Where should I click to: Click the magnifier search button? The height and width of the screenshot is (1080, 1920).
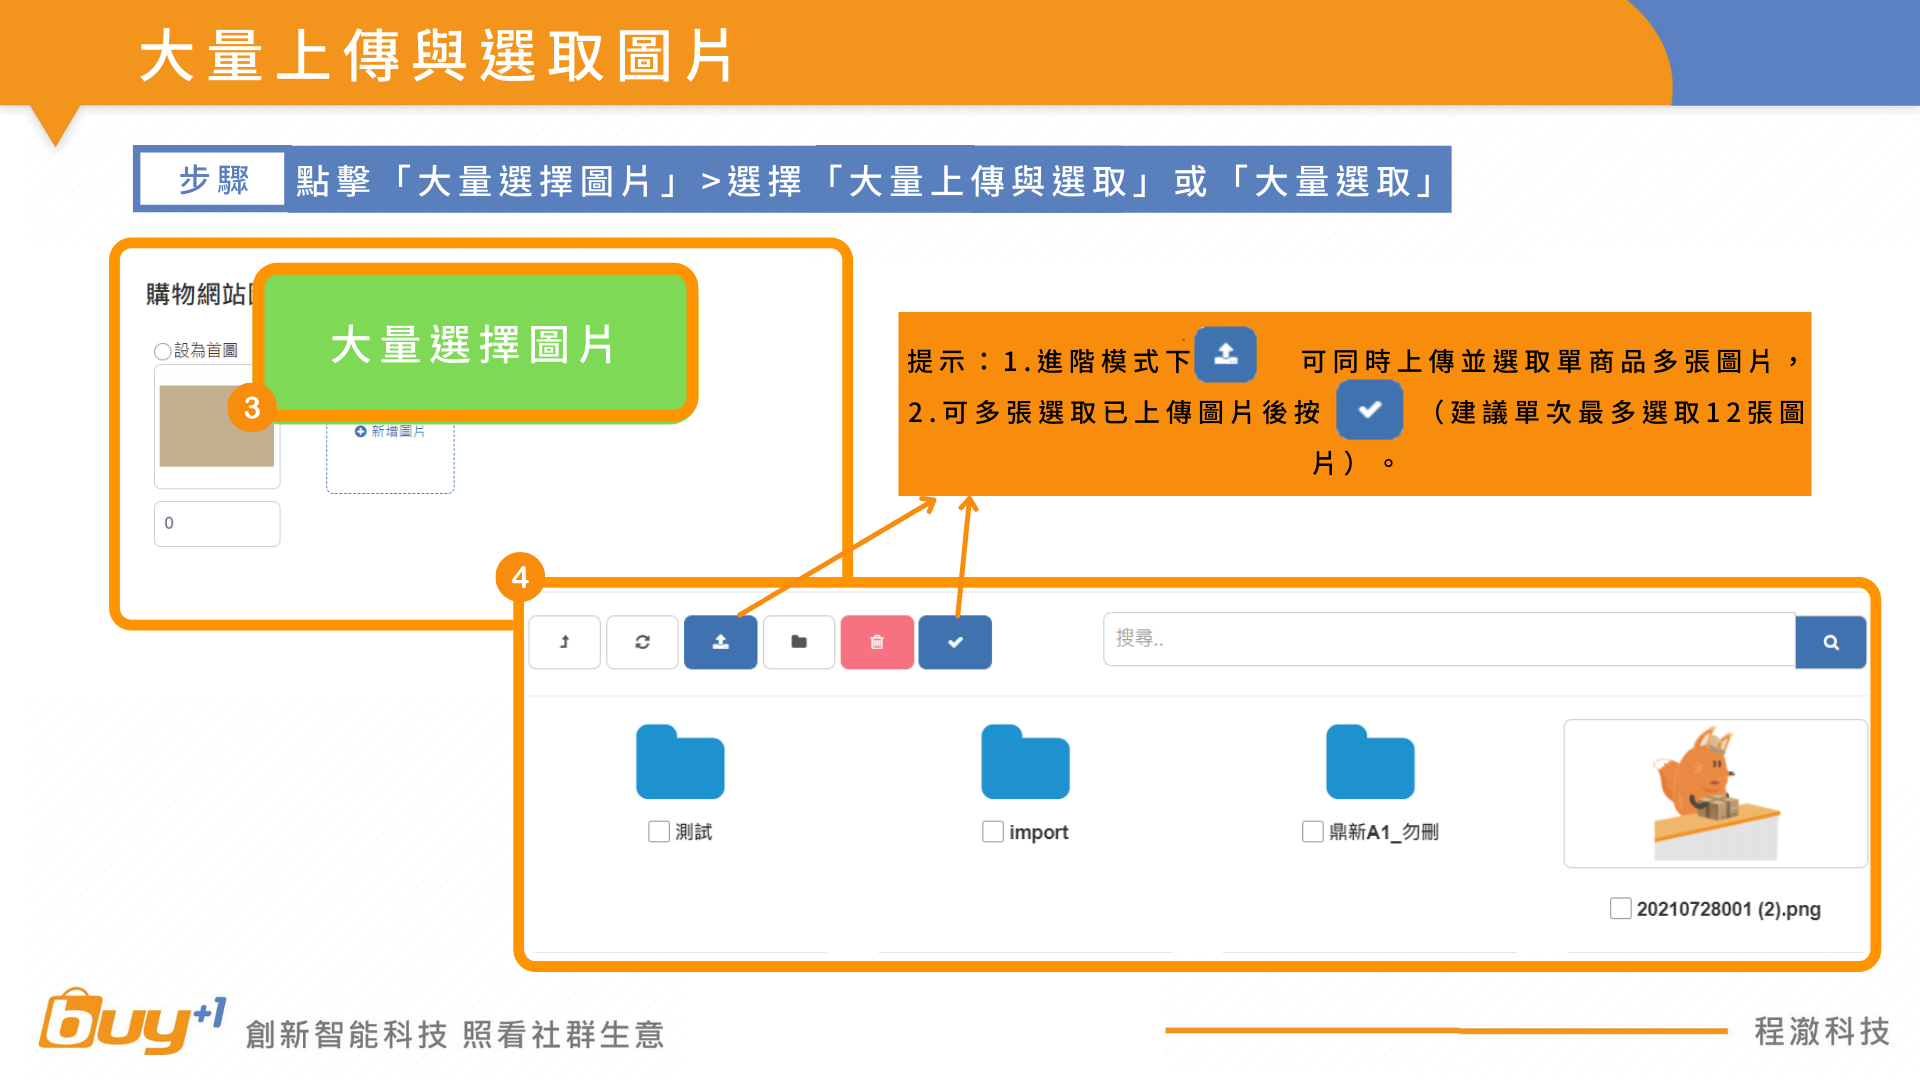tap(1830, 642)
